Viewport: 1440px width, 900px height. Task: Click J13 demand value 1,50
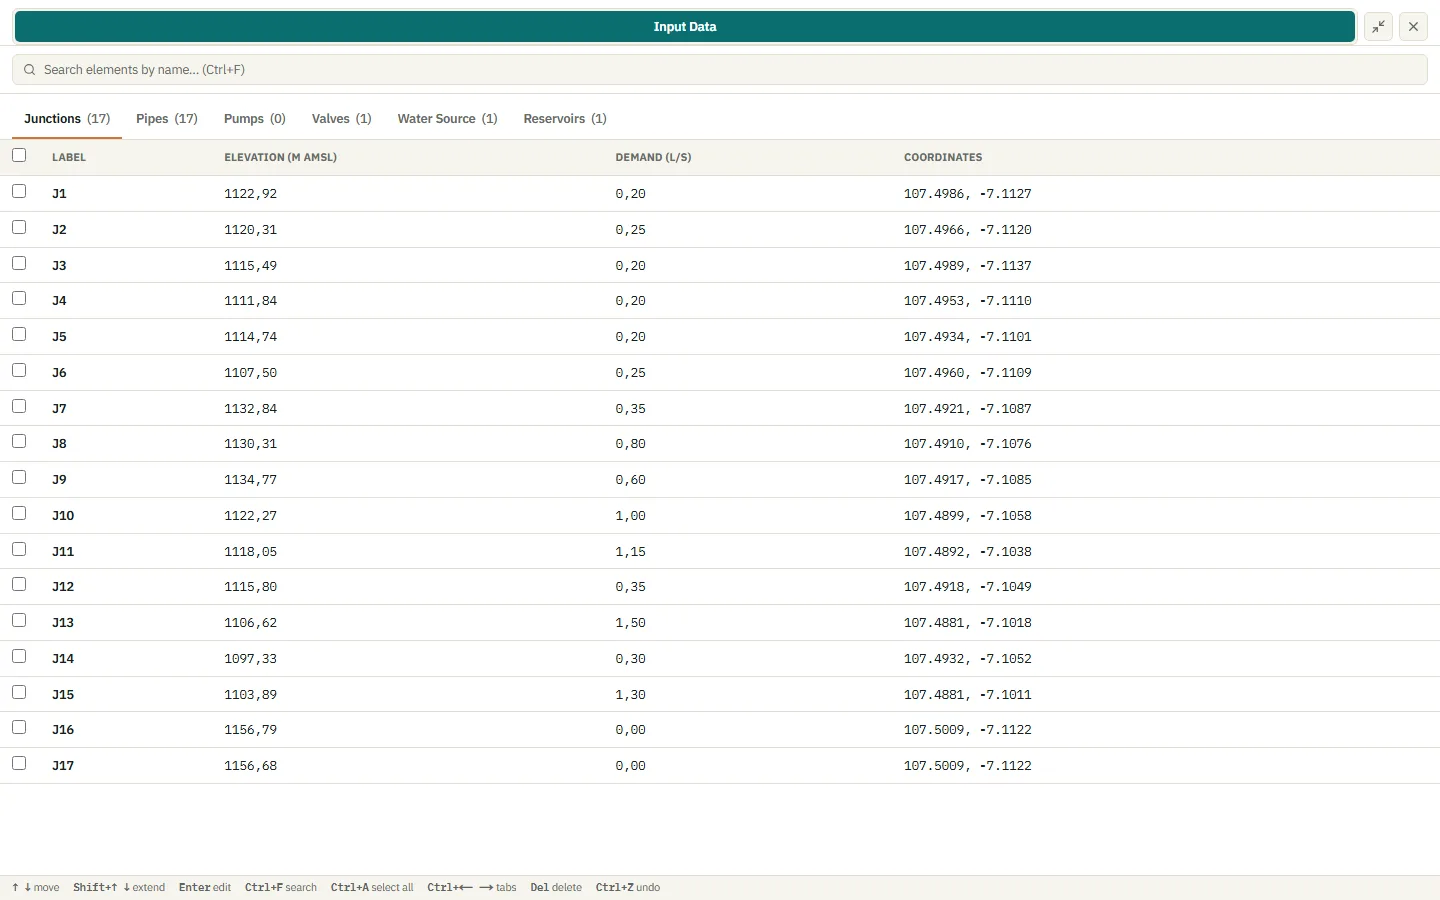click(631, 623)
